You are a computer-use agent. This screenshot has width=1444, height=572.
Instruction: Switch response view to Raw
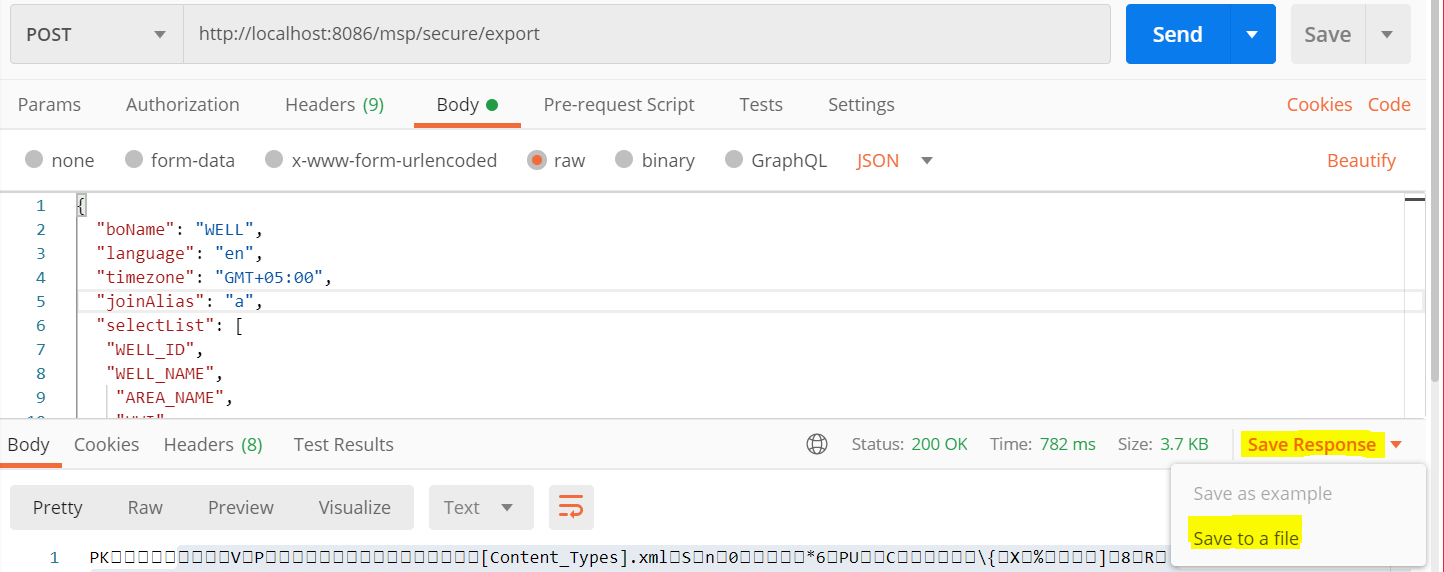click(145, 507)
